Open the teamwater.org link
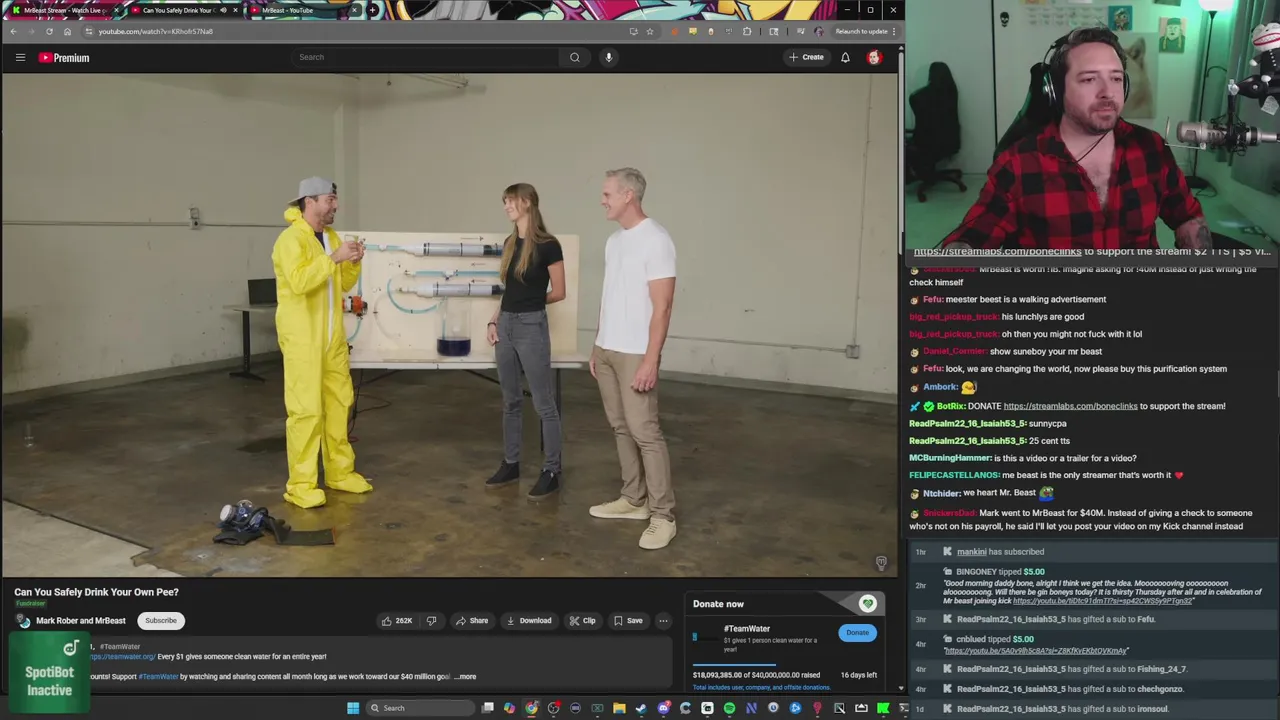Screen dimensions: 1280x720 [122, 657]
